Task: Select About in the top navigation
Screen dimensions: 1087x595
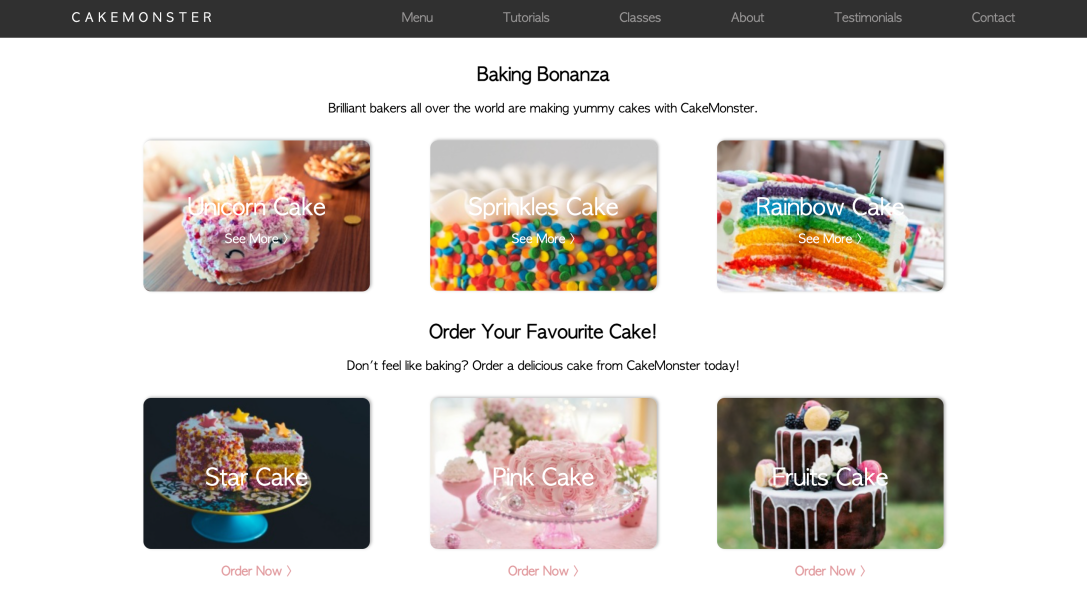Action: click(x=747, y=17)
